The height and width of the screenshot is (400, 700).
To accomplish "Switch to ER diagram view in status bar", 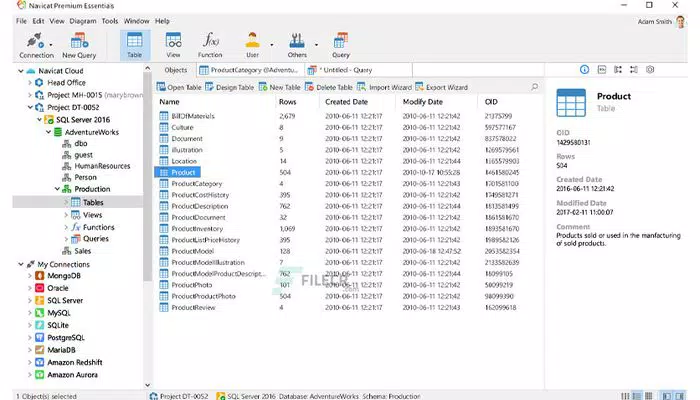I will tap(648, 396).
